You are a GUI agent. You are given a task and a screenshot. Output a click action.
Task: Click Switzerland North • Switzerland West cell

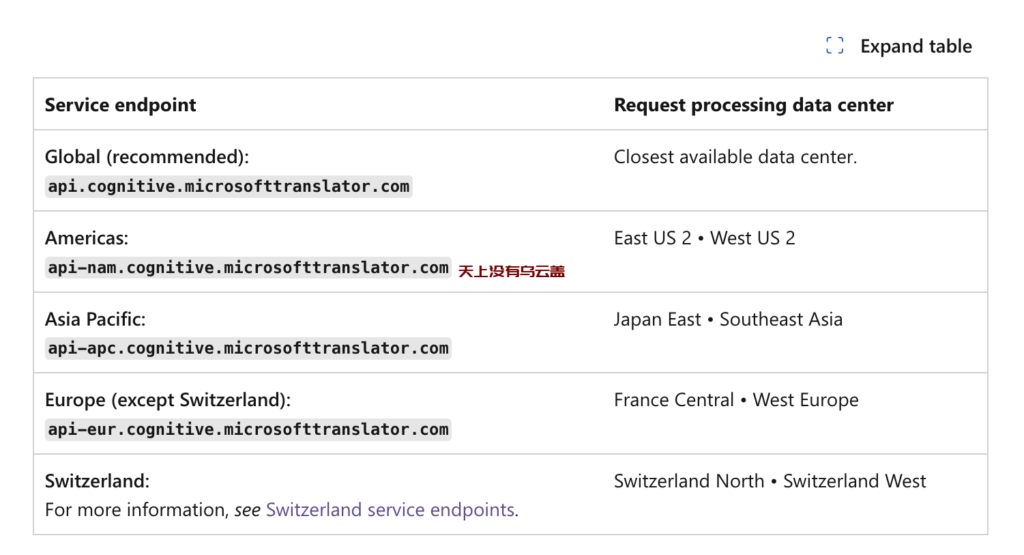tap(770, 481)
